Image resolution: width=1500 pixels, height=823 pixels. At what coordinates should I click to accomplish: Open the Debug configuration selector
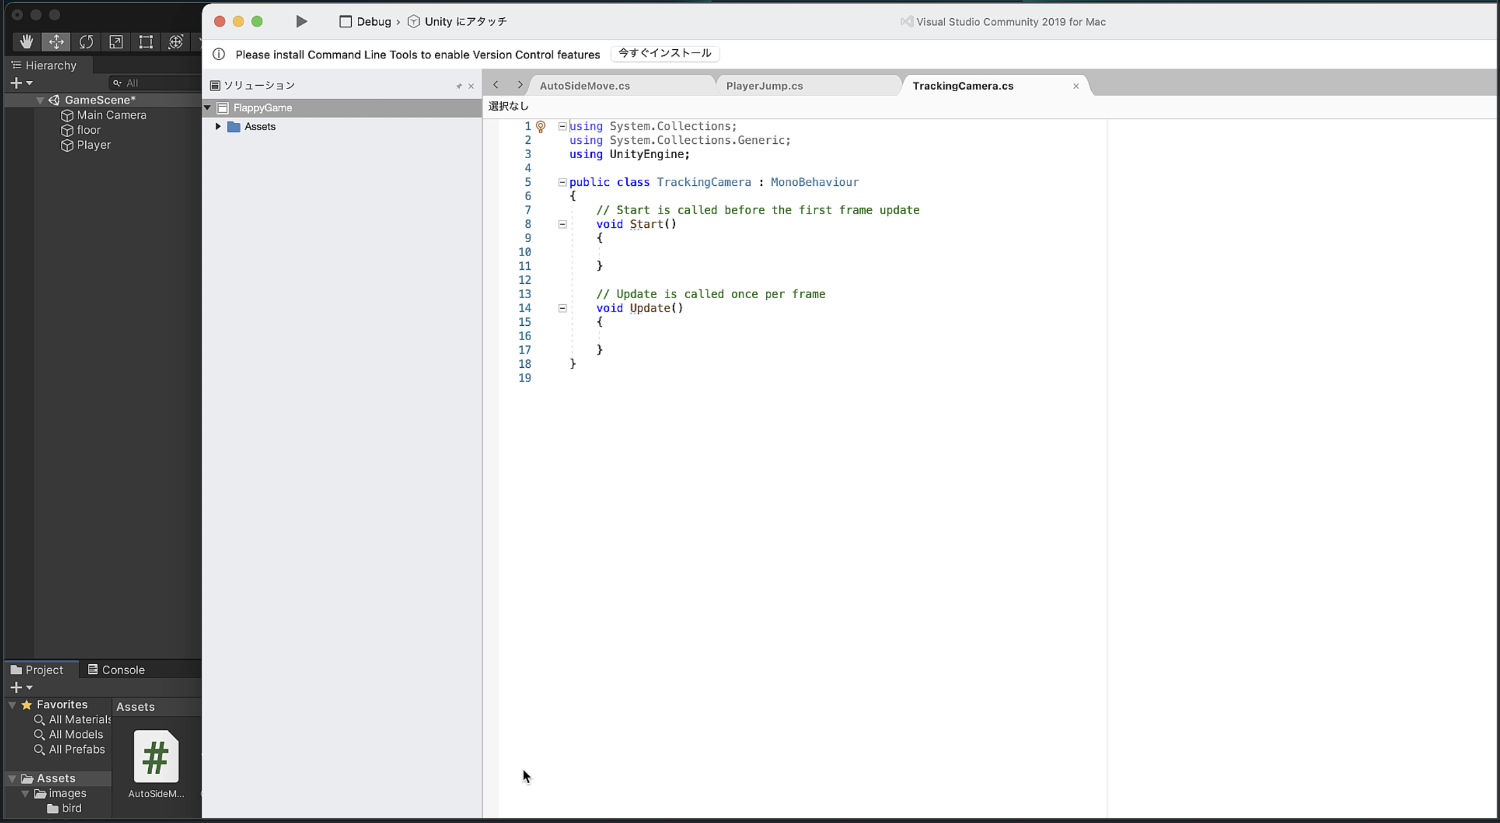click(x=365, y=21)
